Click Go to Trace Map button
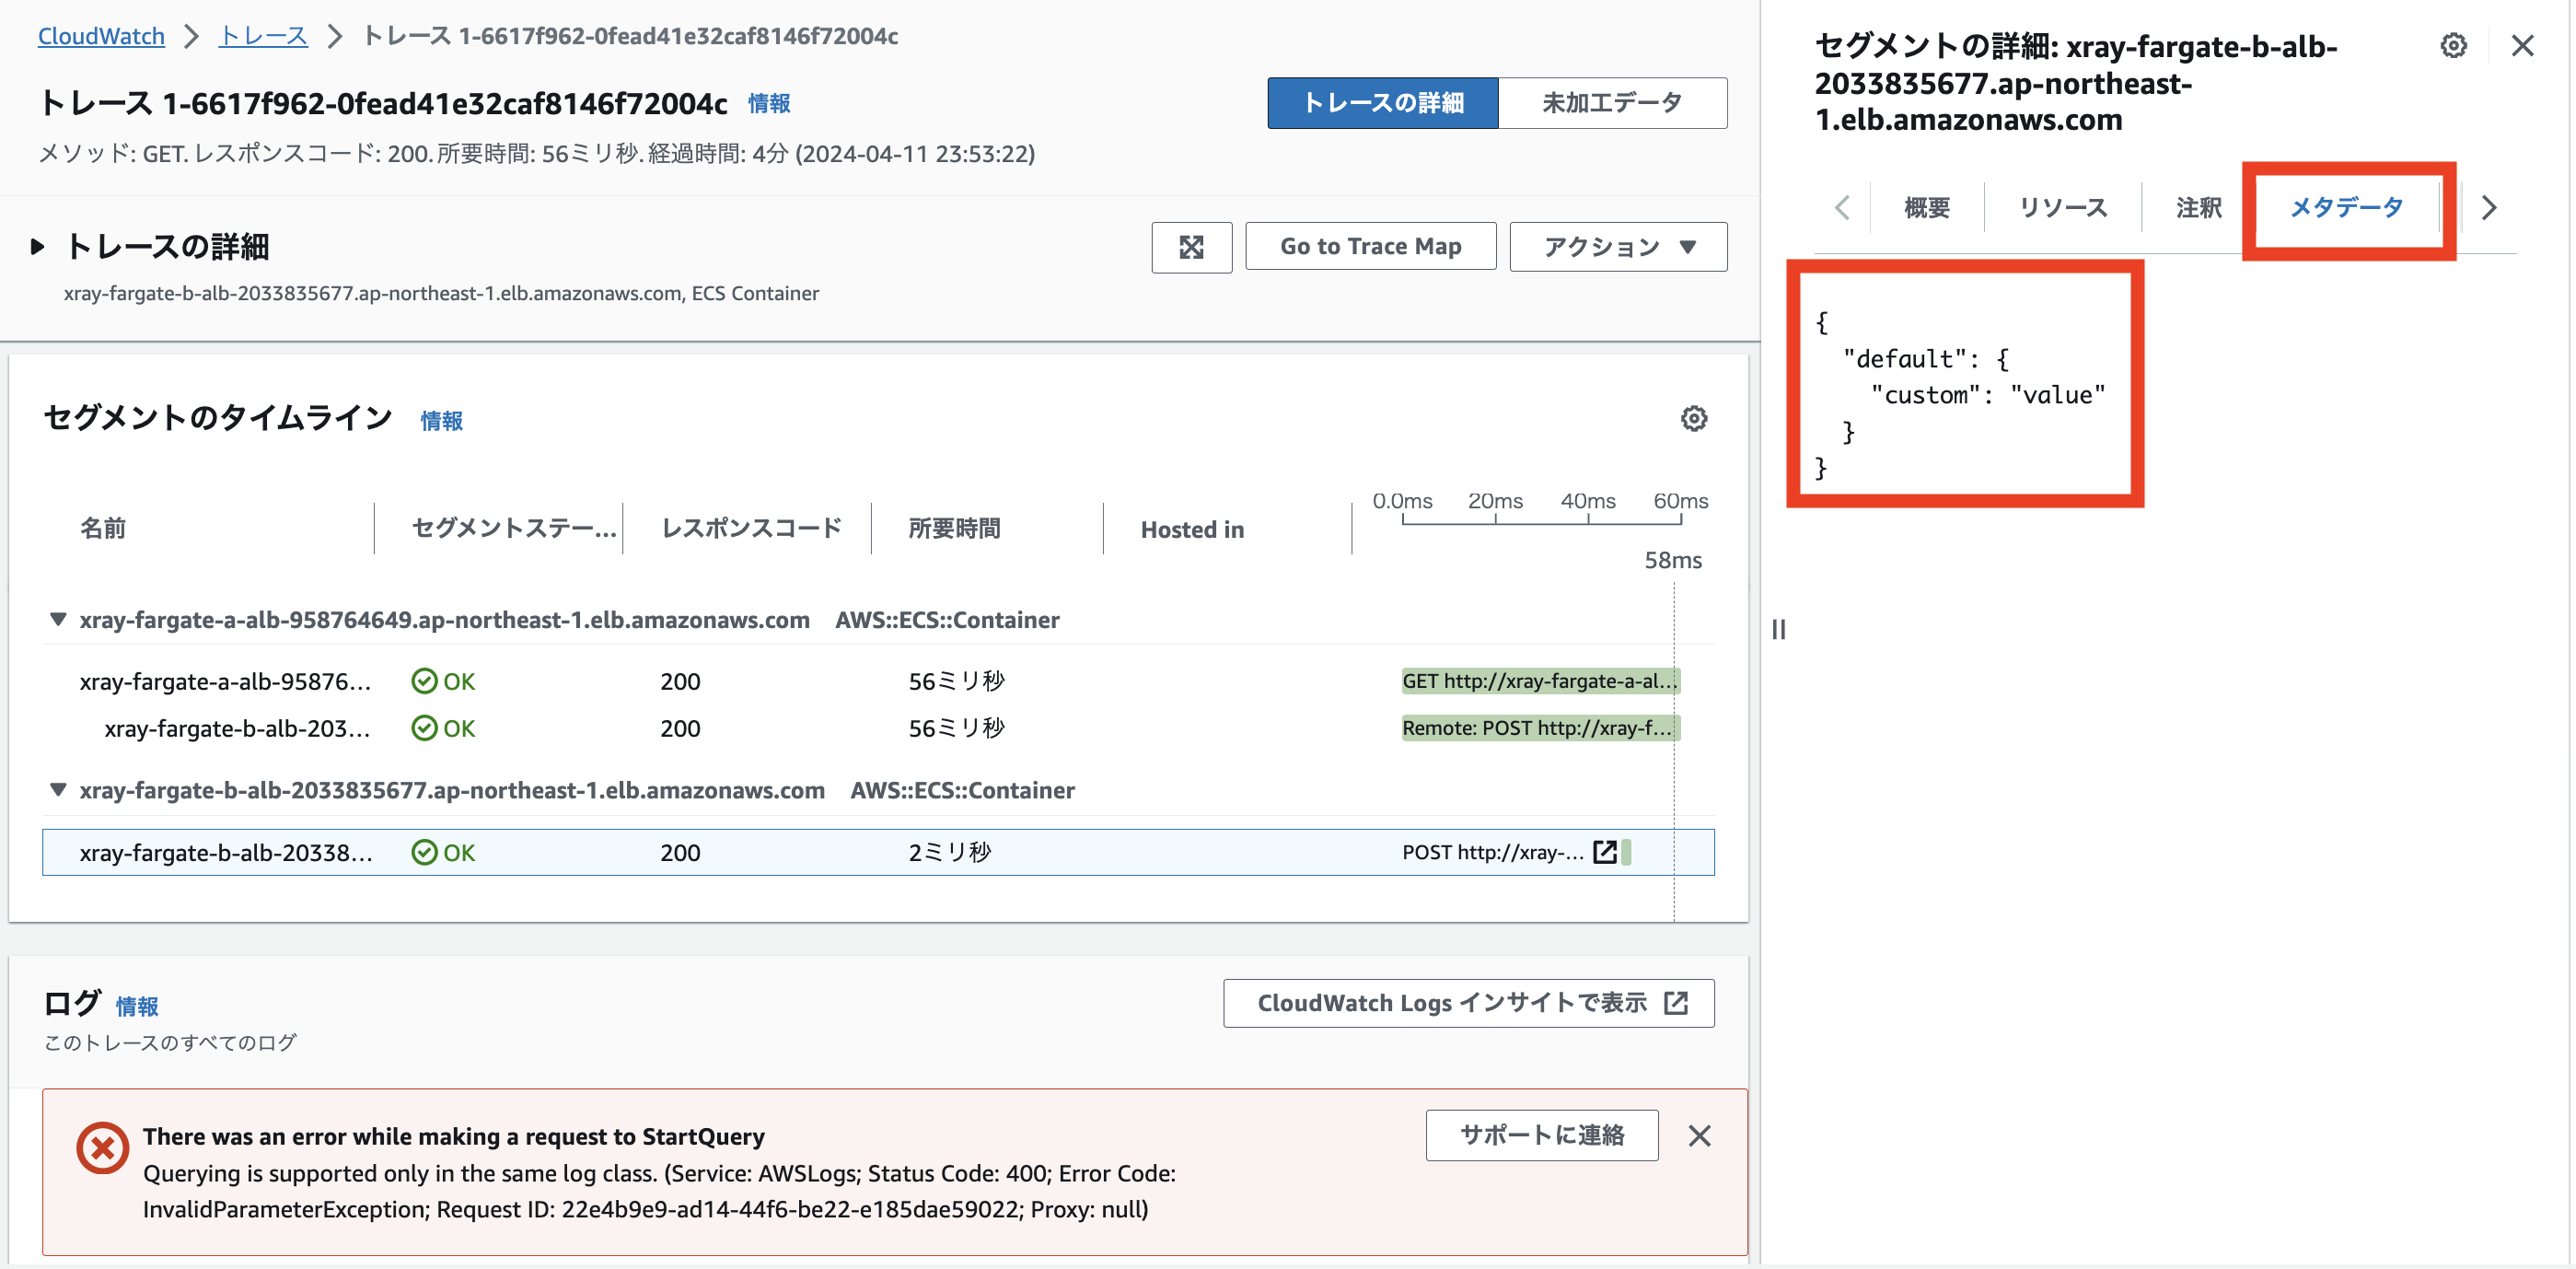This screenshot has height=1269, width=2576. click(1370, 247)
